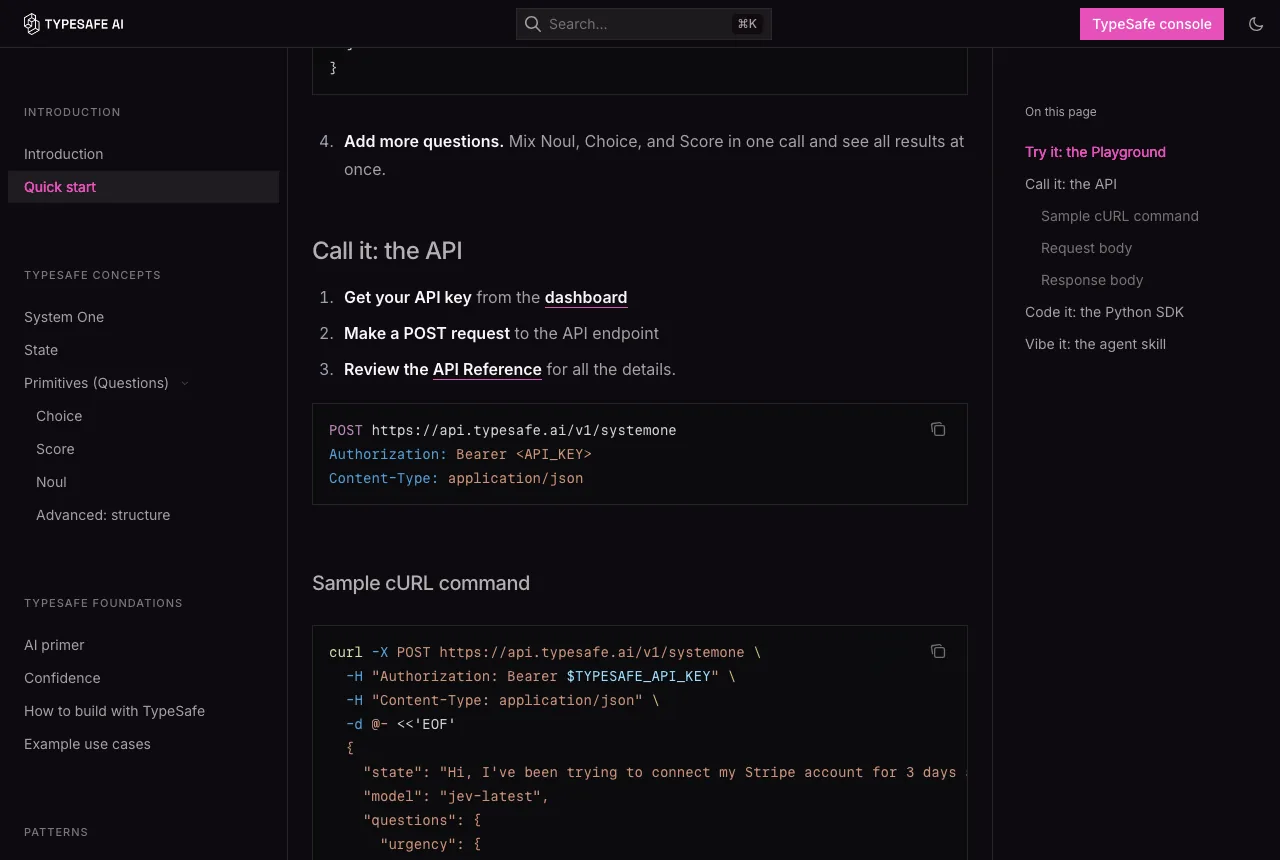The height and width of the screenshot is (860, 1280).
Task: Open Example use cases page
Action: pyautogui.click(x=87, y=744)
